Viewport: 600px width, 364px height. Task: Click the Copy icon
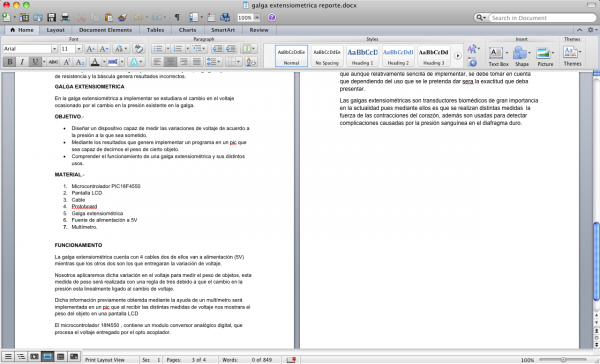coord(95,17)
